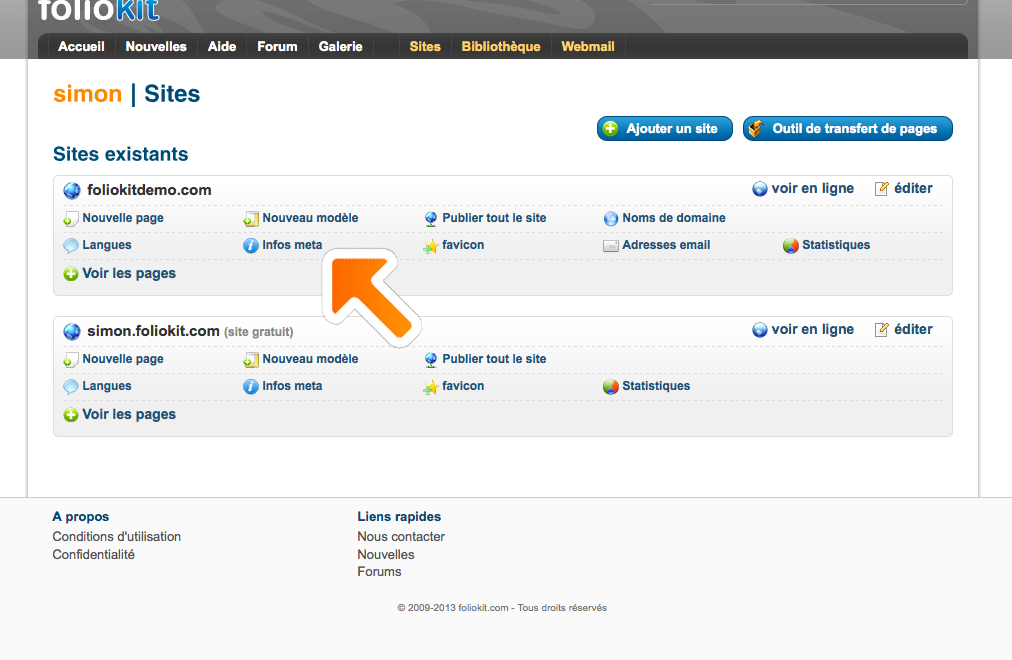Click voir en ligne link for foliokitdemo.com
Screen dimensions: 1012x660
813,188
